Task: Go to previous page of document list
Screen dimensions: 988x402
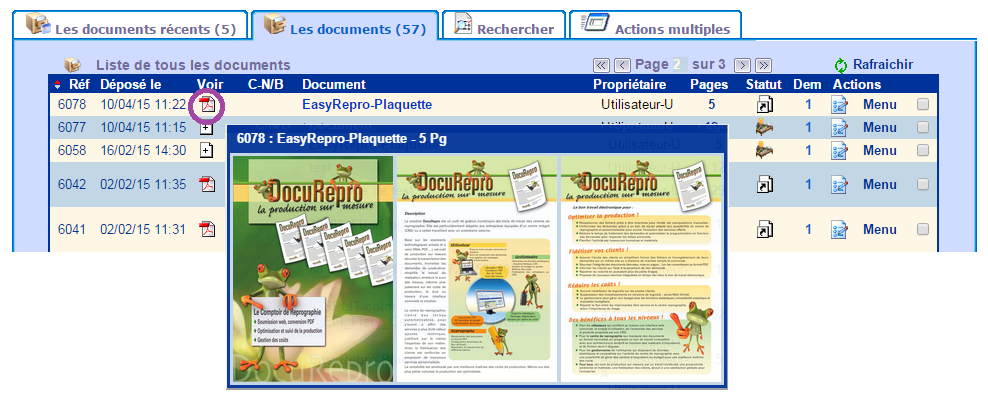Action: coord(623,65)
